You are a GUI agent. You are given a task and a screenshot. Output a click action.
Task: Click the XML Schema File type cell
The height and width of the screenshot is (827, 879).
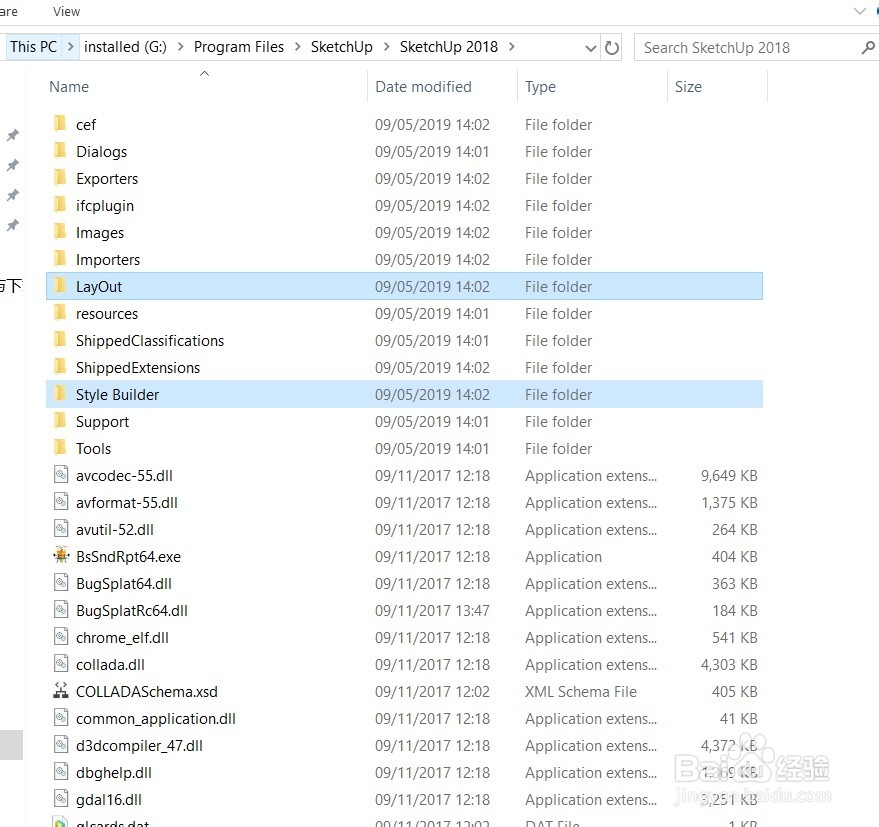point(581,692)
